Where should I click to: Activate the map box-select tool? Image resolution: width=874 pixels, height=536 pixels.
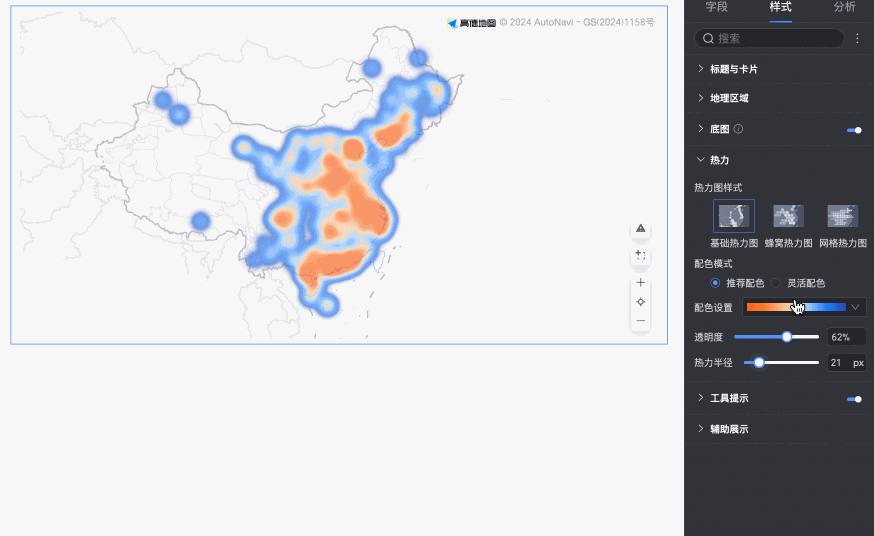point(640,256)
